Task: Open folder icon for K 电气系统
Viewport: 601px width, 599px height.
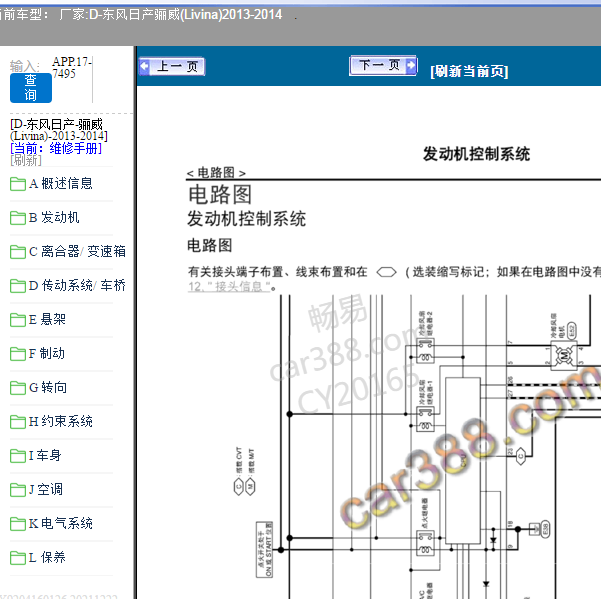Action: tap(18, 524)
